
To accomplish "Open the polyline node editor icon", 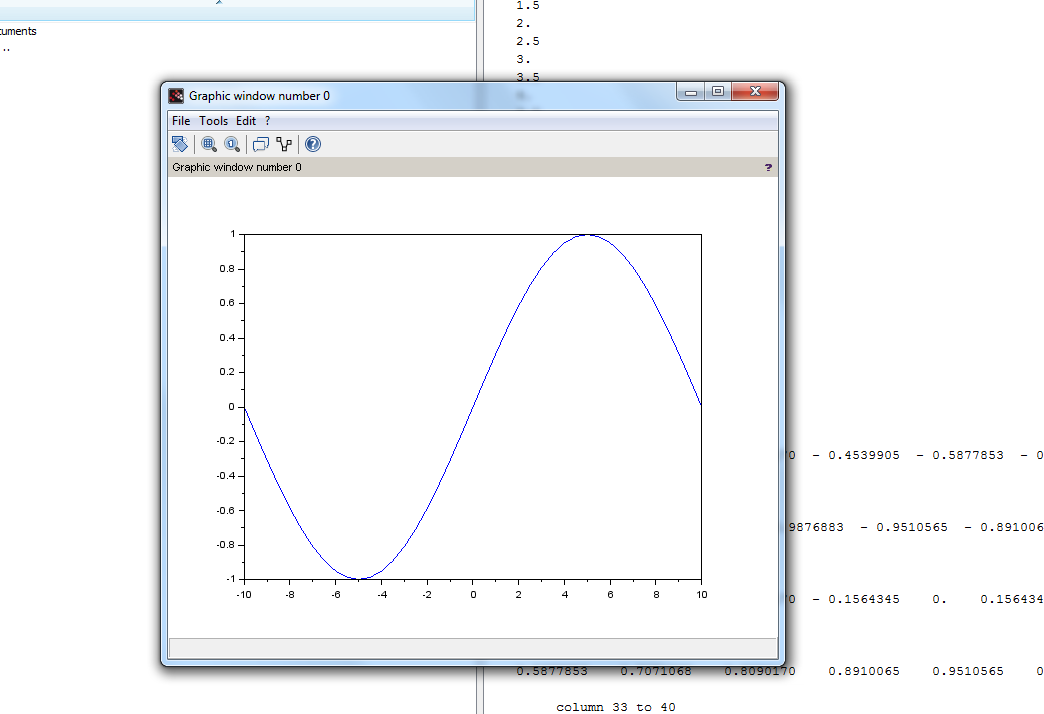I will click(284, 144).
